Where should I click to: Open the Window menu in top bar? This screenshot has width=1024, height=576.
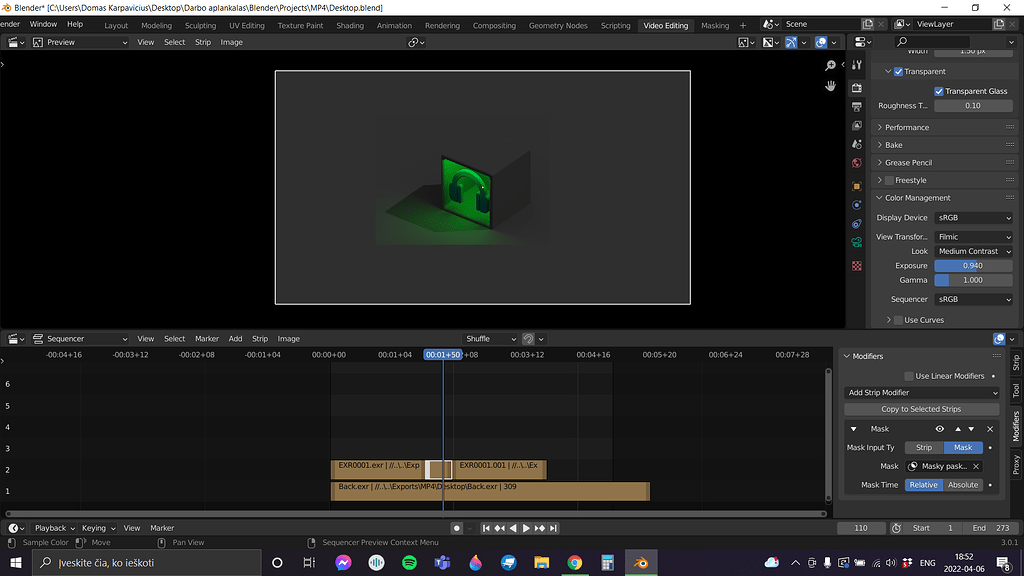click(x=43, y=24)
